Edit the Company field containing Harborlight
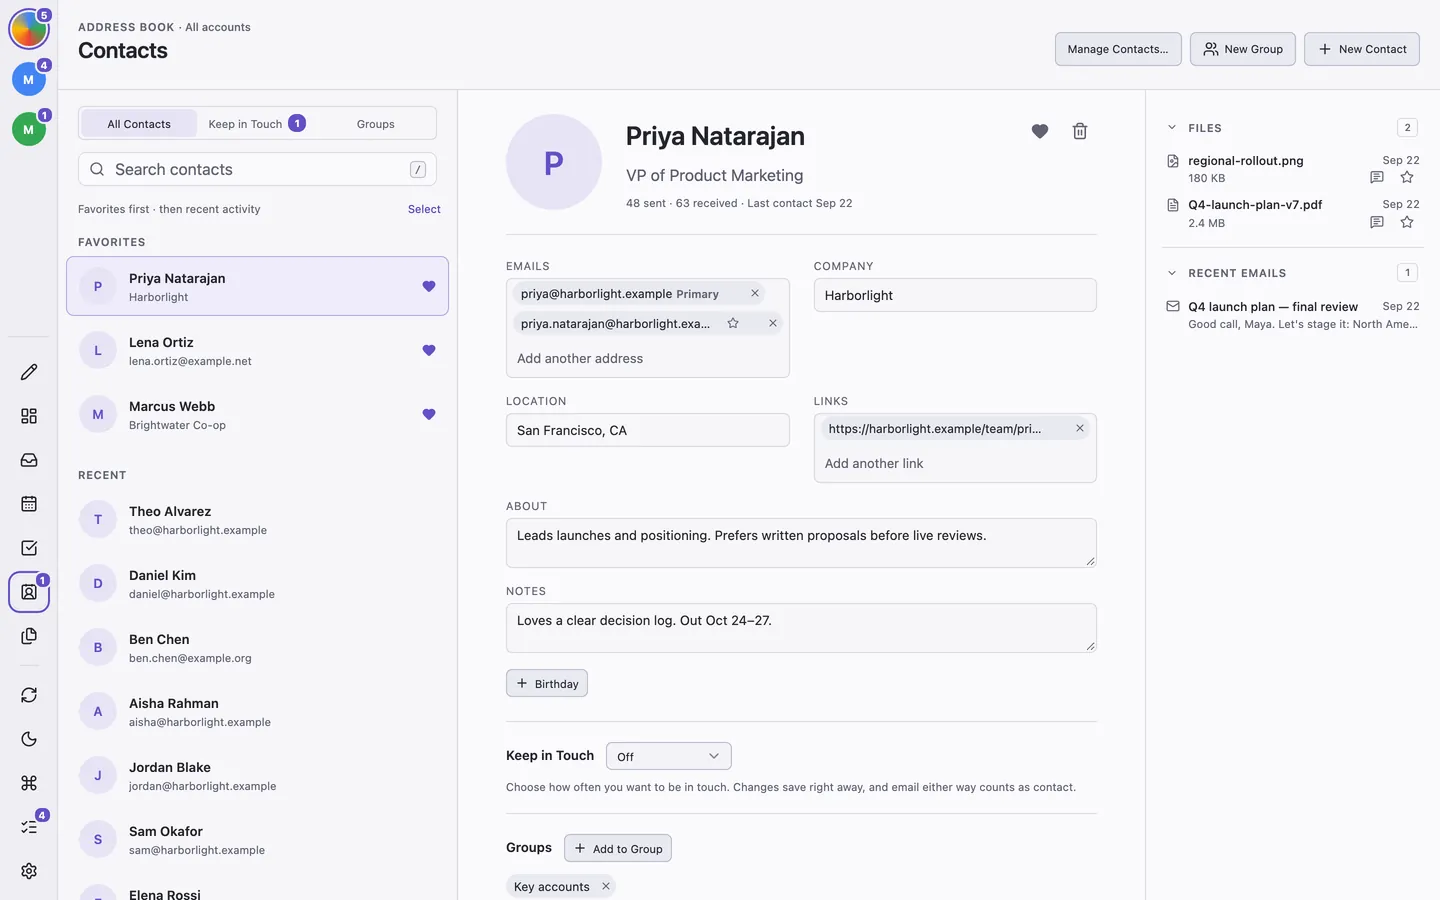This screenshot has height=900, width=1440. pos(955,295)
